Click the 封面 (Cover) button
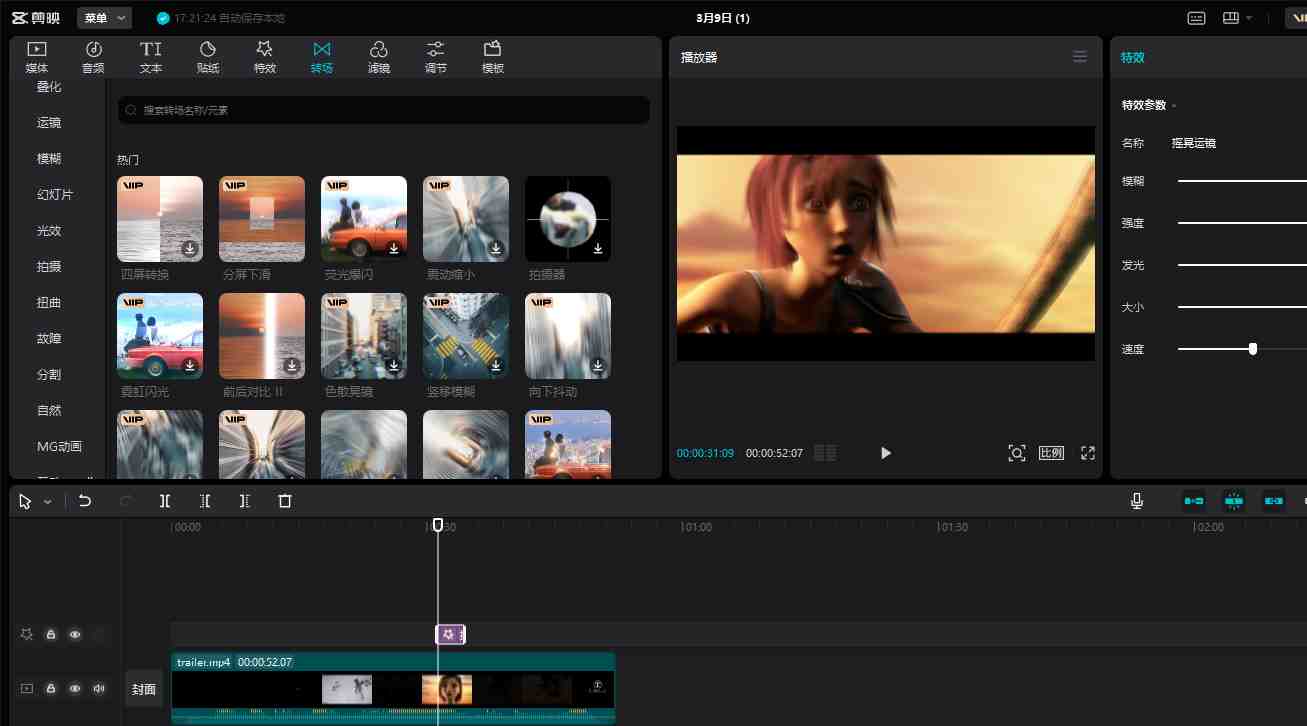This screenshot has height=726, width=1307. (x=143, y=688)
